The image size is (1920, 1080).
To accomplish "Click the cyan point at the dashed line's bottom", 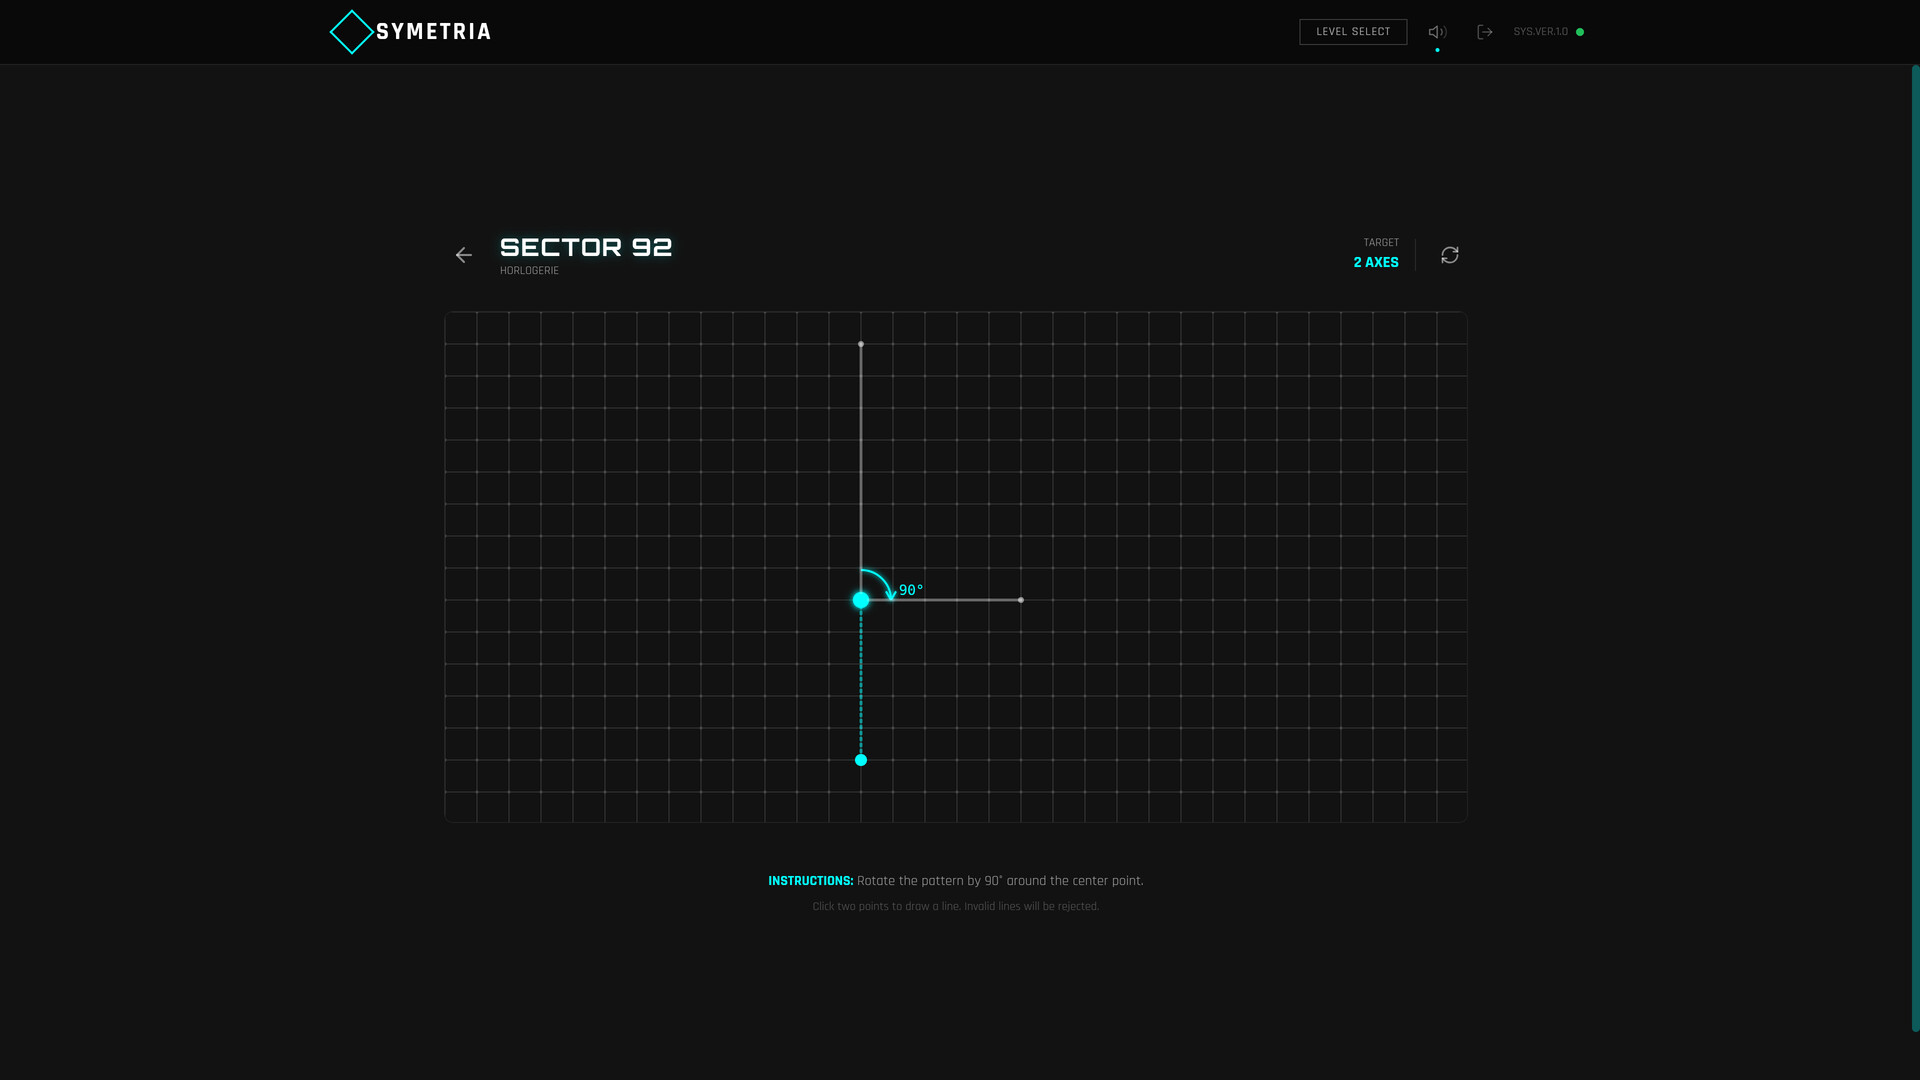I will (x=861, y=760).
